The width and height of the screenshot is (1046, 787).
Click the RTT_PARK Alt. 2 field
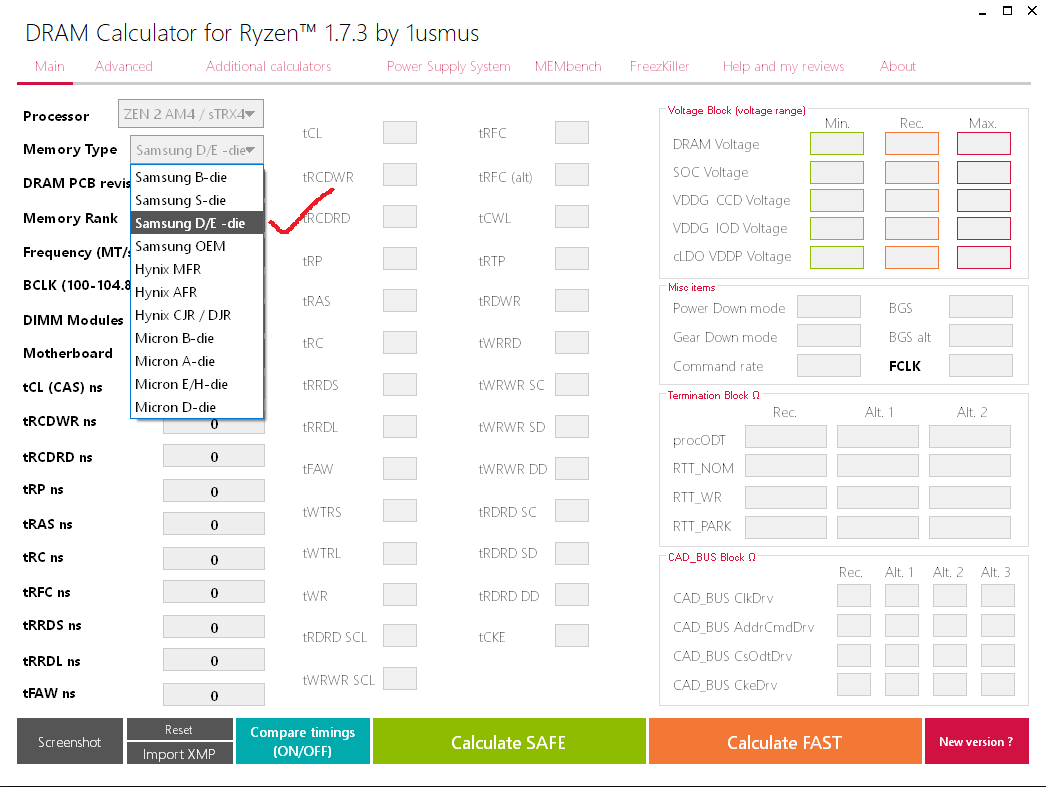click(970, 527)
